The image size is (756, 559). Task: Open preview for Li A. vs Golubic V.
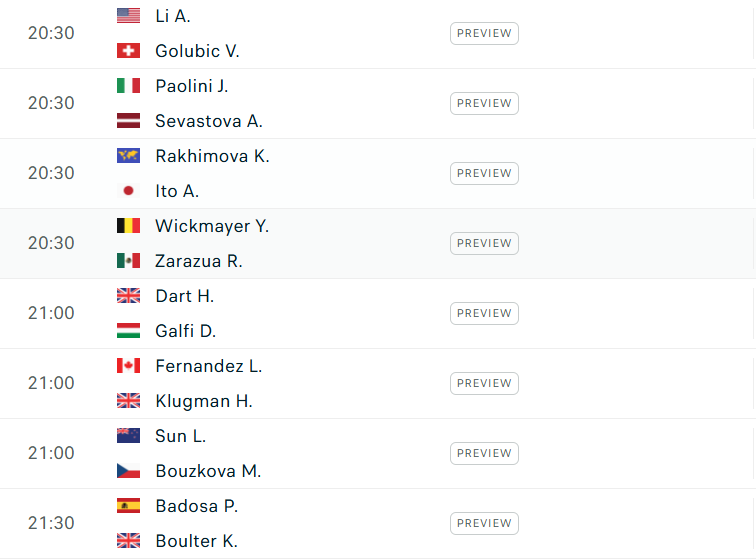pyautogui.click(x=484, y=33)
